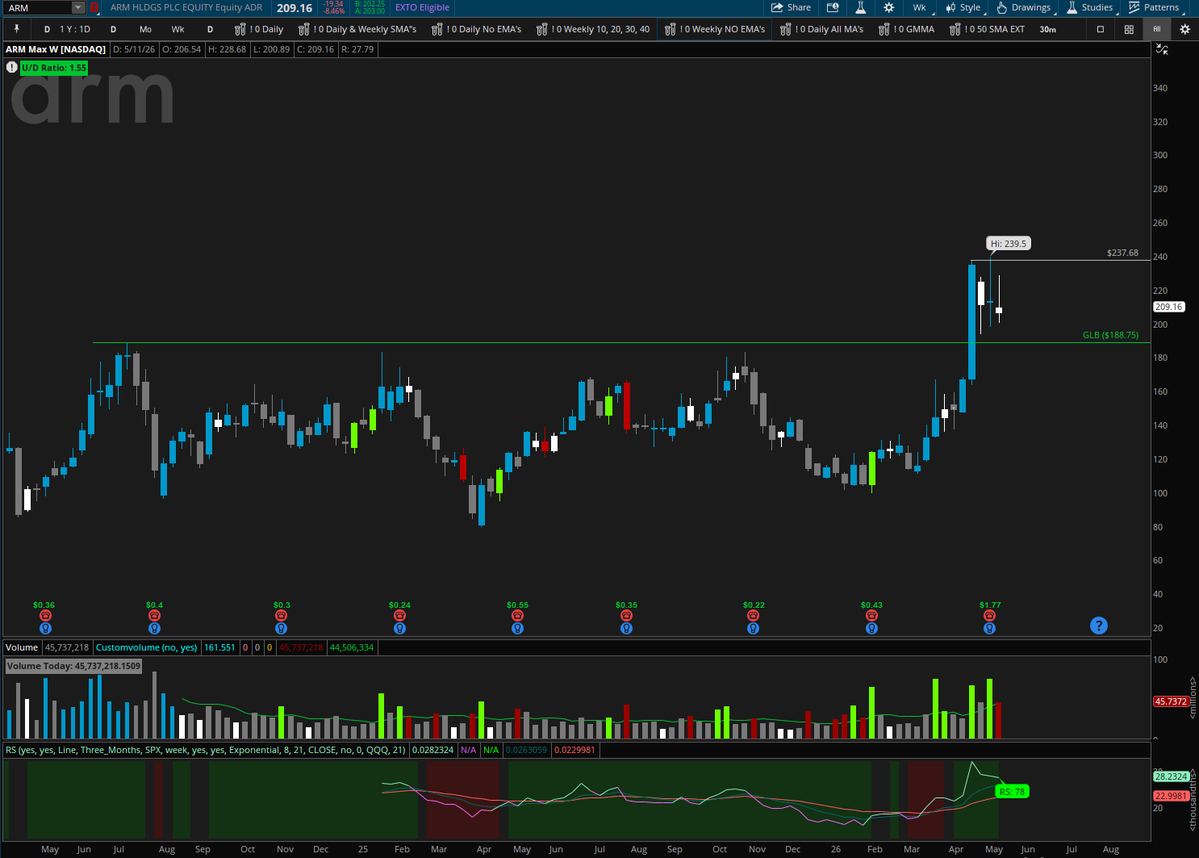Click the 'O: 206.54' open value
1199x858 pixels.
[181, 49]
